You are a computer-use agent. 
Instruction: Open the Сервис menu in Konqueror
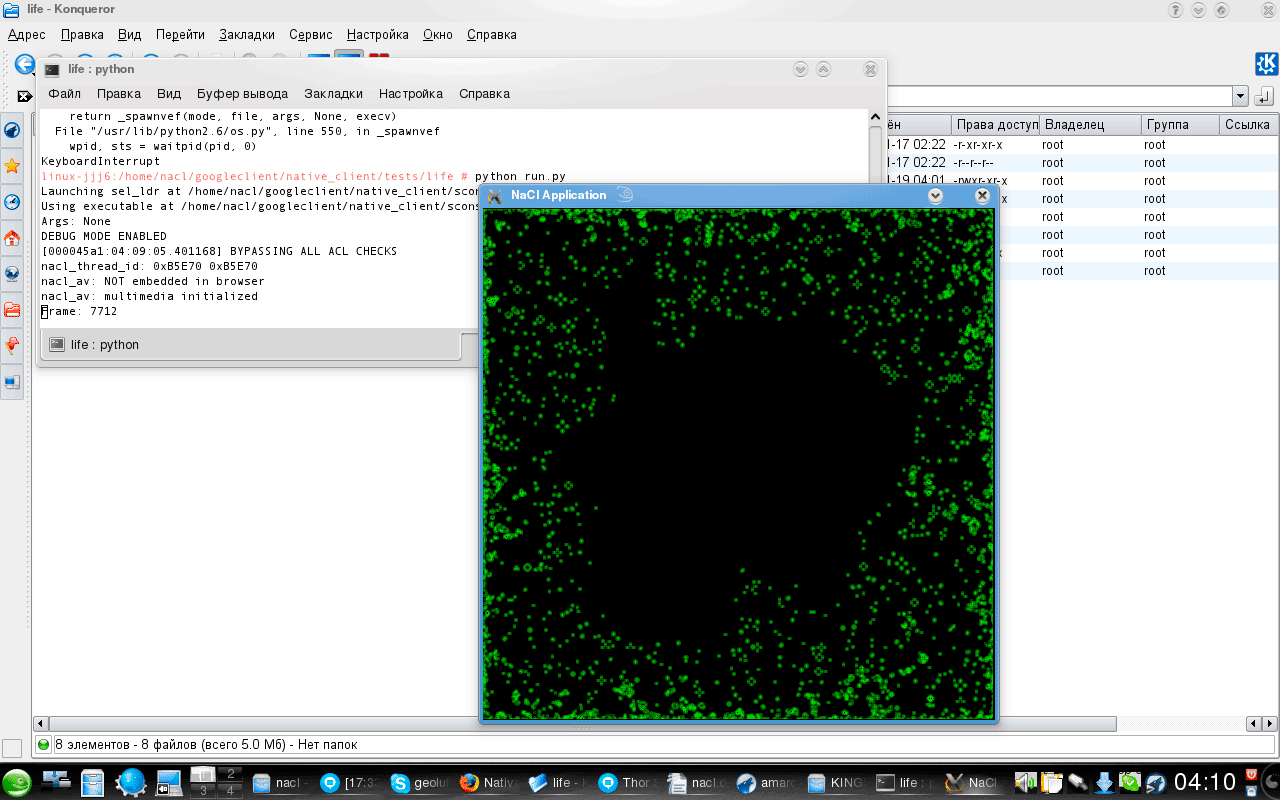coord(311,34)
